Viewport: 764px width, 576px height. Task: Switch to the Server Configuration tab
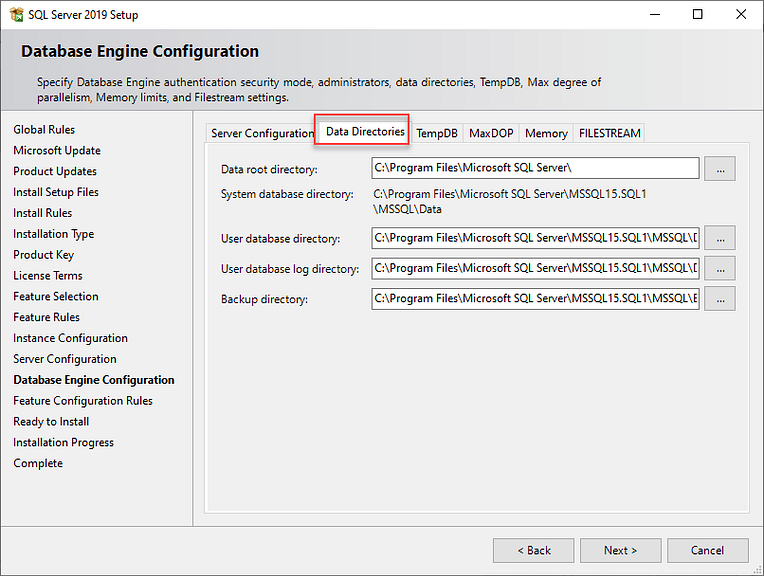262,133
